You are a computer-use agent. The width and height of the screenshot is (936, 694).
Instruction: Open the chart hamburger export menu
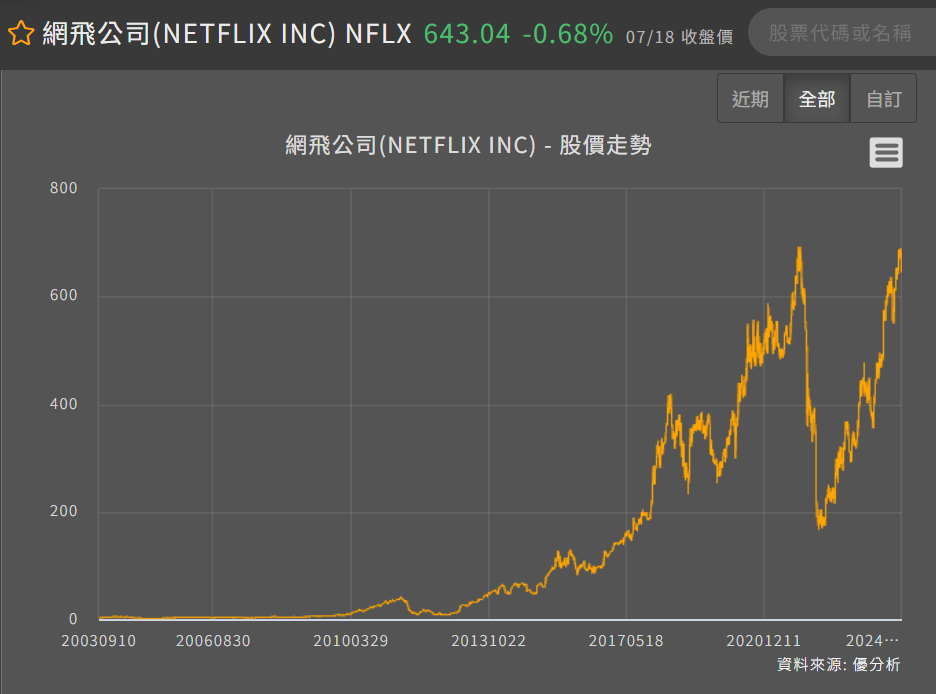[886, 153]
